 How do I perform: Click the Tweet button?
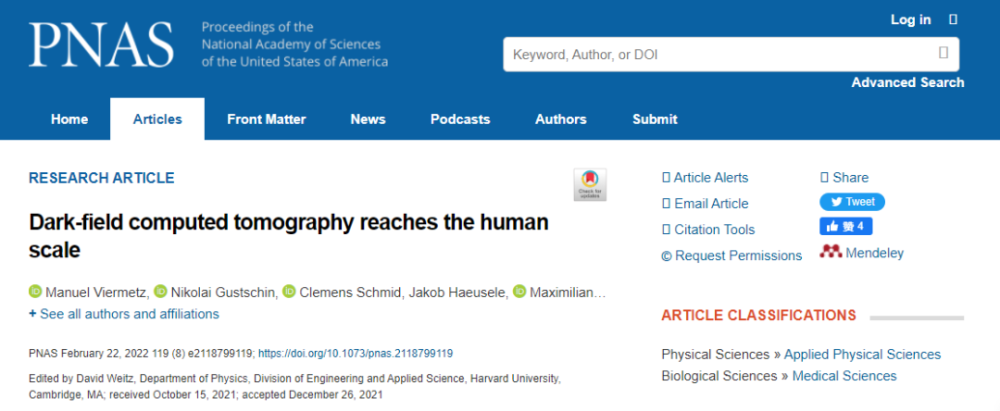[852, 202]
